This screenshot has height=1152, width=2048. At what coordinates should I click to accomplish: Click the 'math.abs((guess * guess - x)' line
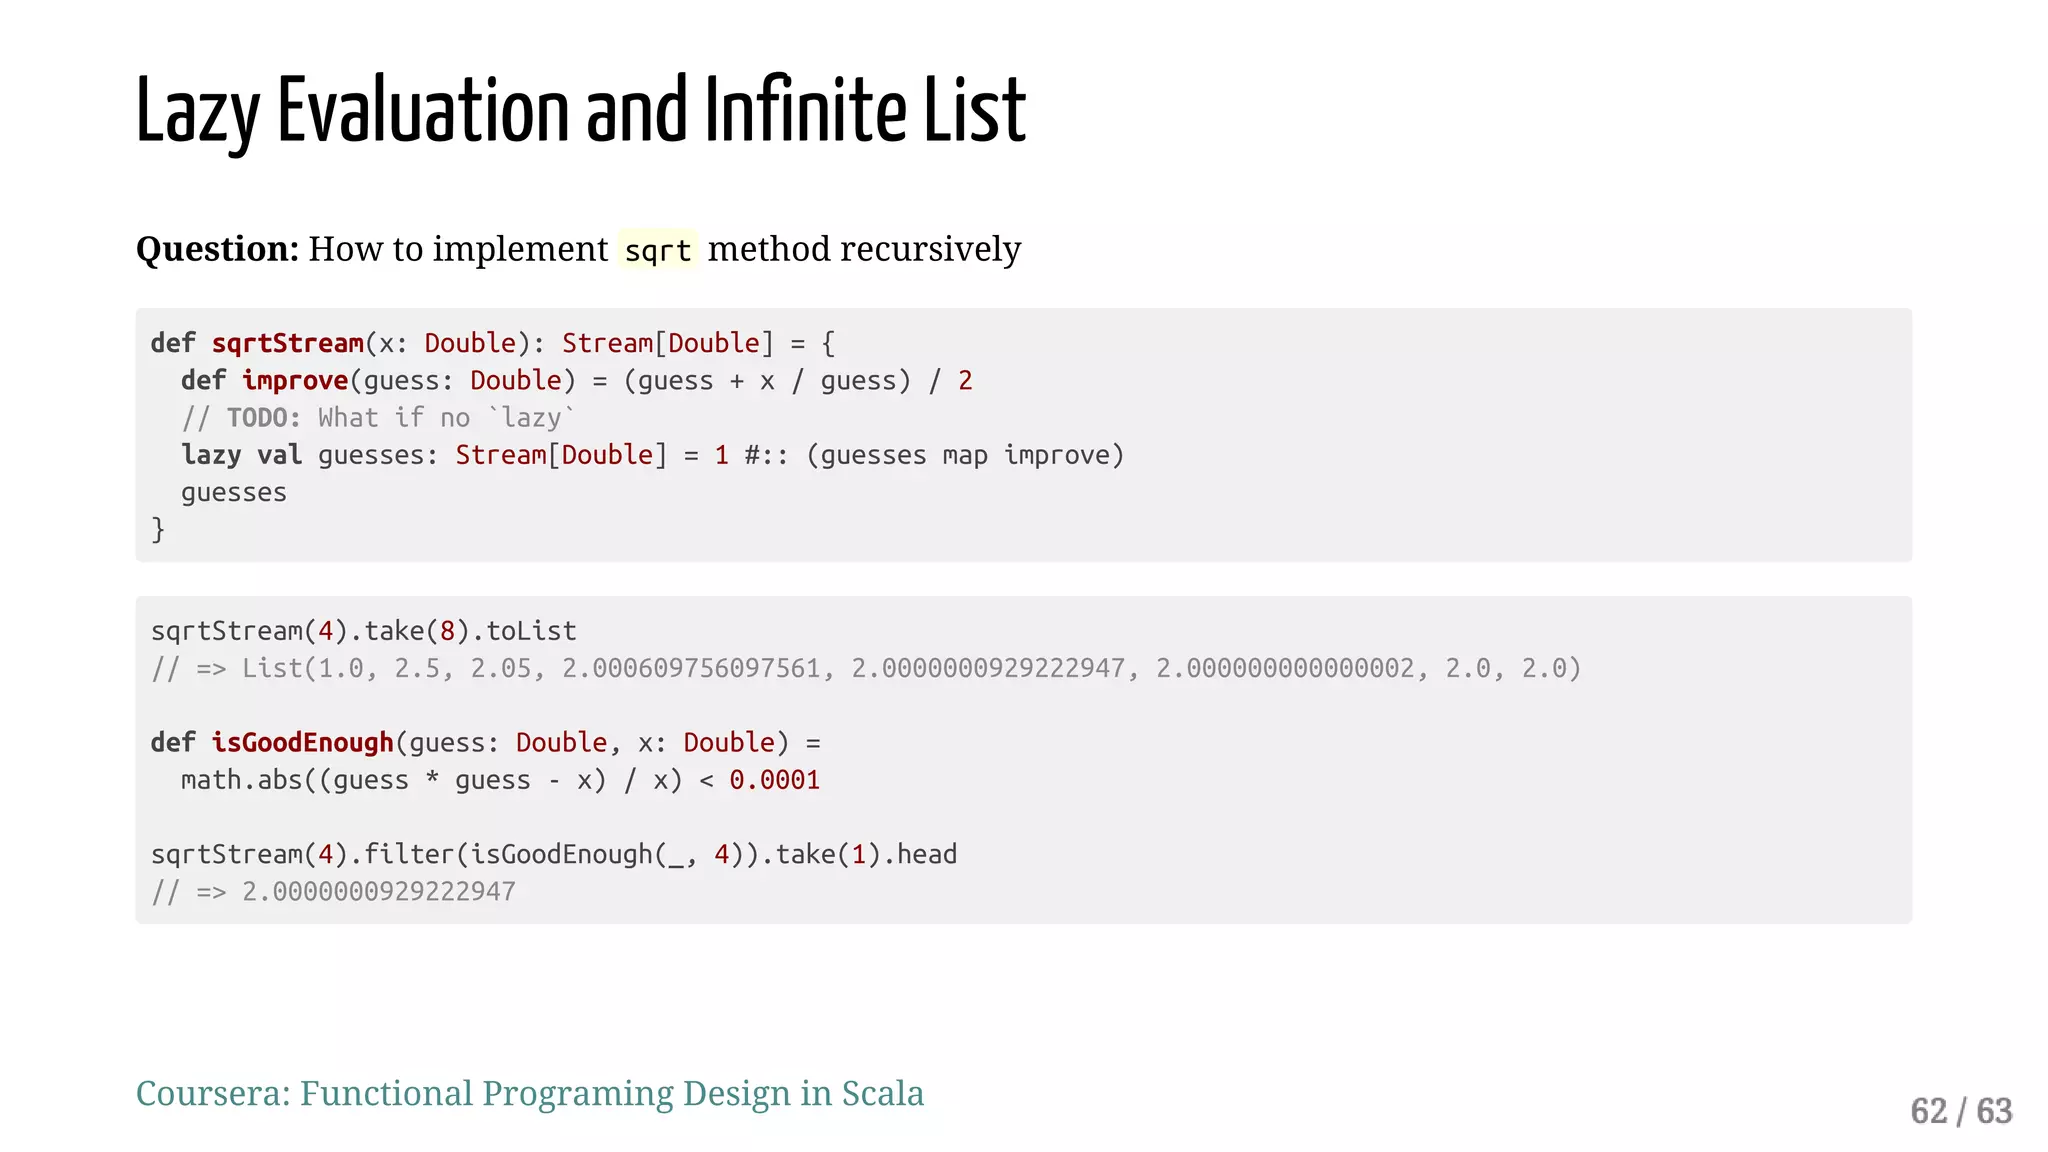click(500, 780)
